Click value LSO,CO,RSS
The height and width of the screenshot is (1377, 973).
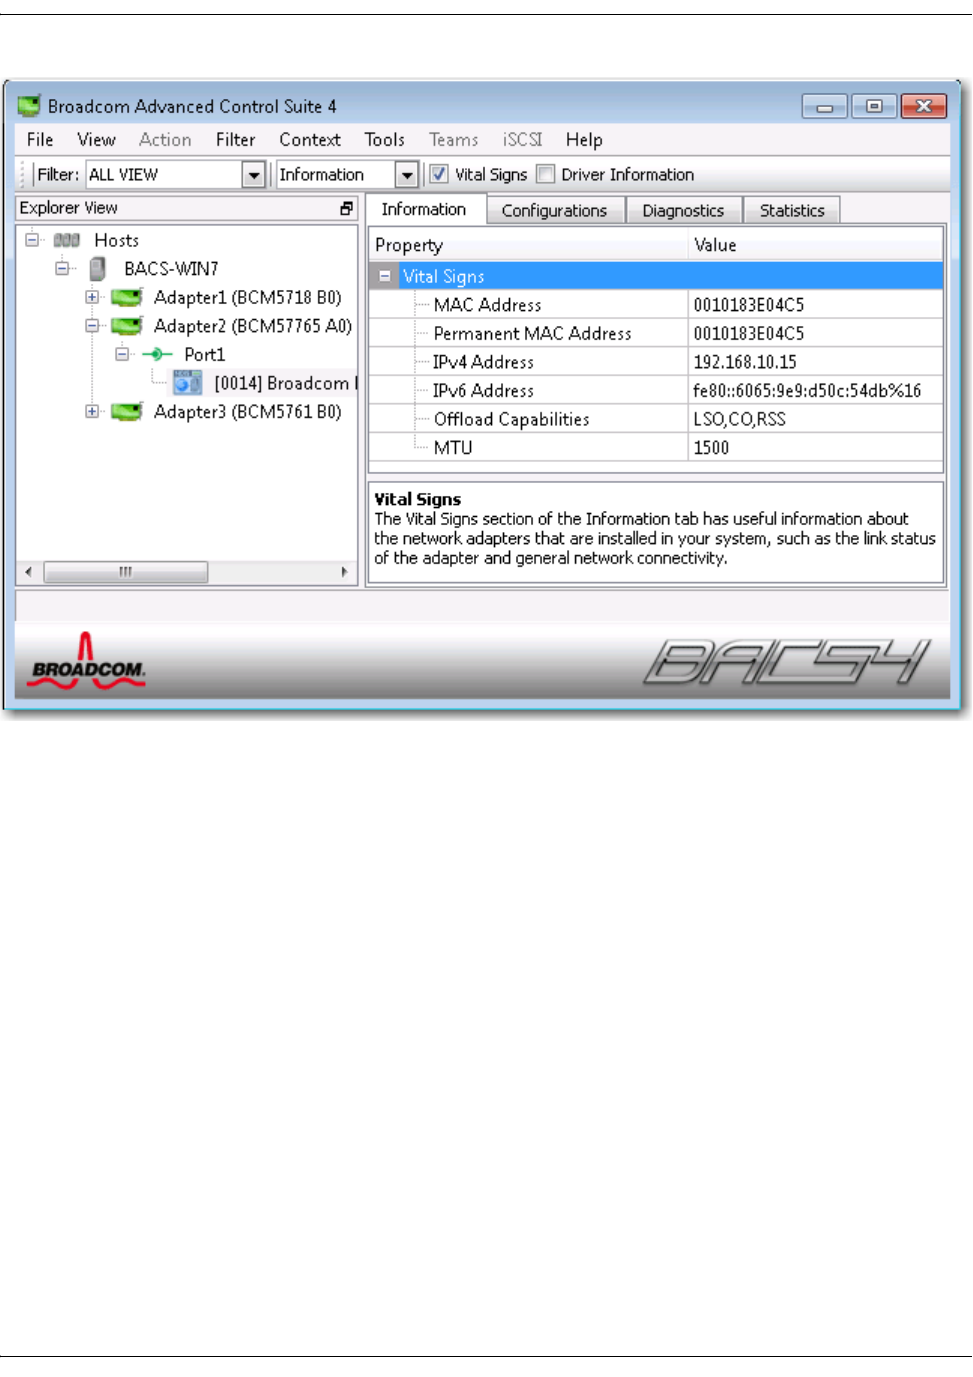(740, 419)
